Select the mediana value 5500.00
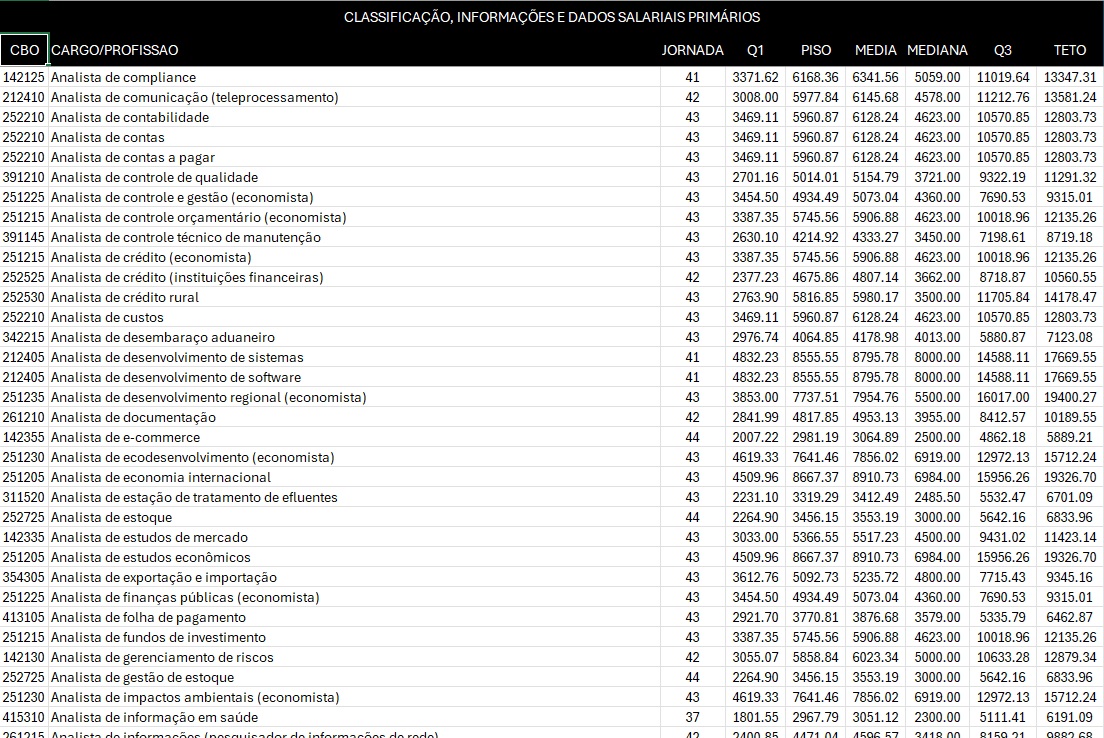Viewport: 1104px width, 738px height. tap(938, 397)
